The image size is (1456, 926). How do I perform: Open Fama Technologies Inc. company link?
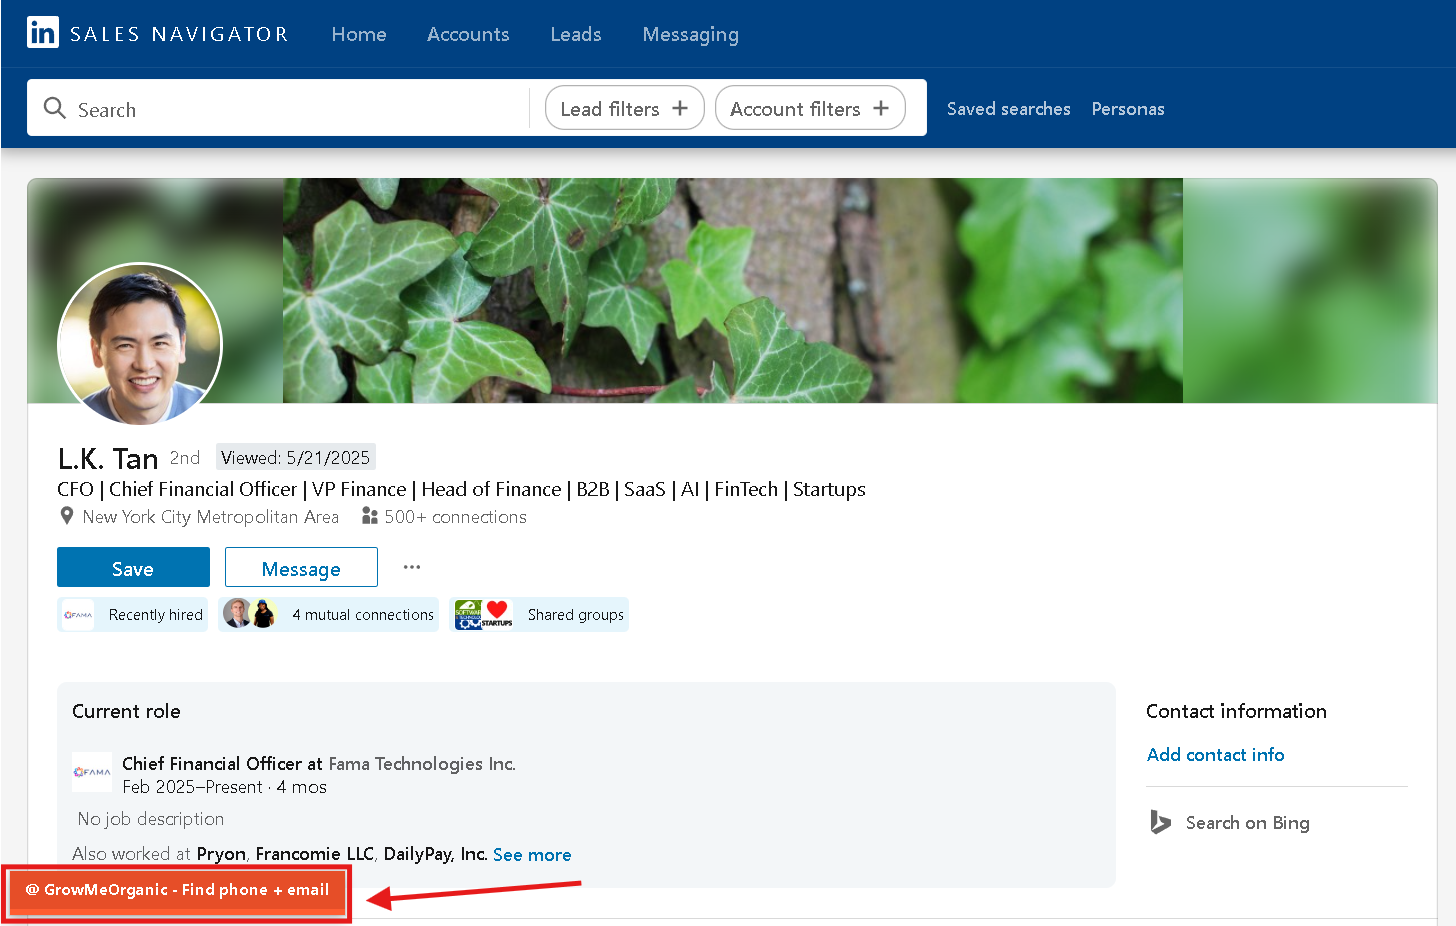coord(422,764)
